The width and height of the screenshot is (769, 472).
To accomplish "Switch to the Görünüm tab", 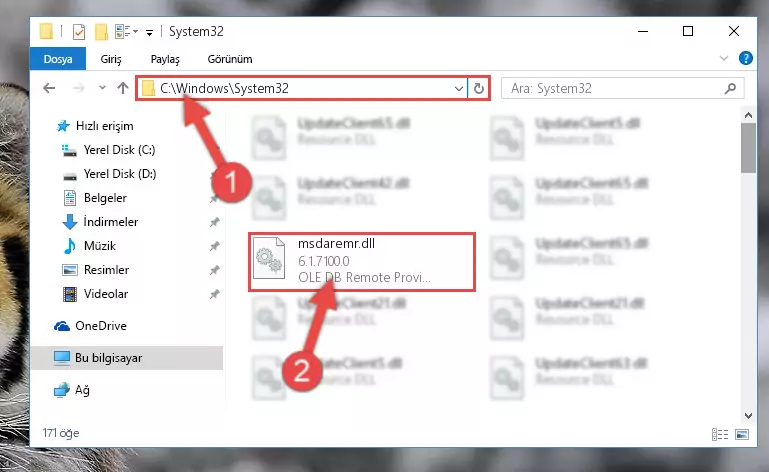I will (230, 59).
